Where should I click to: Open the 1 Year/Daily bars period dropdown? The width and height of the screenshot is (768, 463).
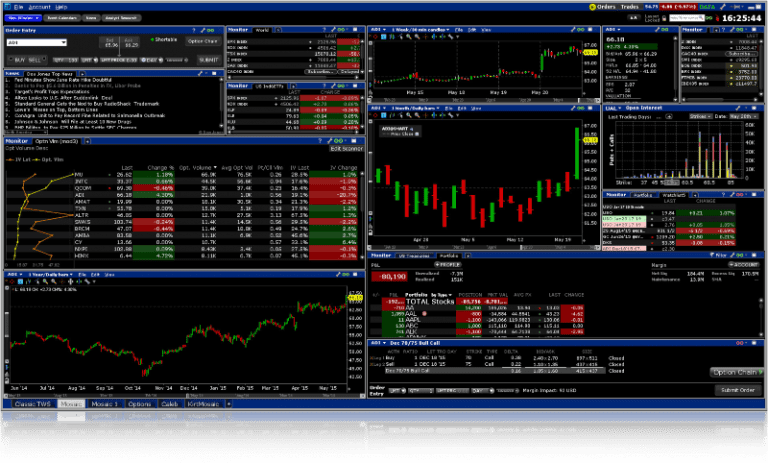pyautogui.click(x=51, y=274)
